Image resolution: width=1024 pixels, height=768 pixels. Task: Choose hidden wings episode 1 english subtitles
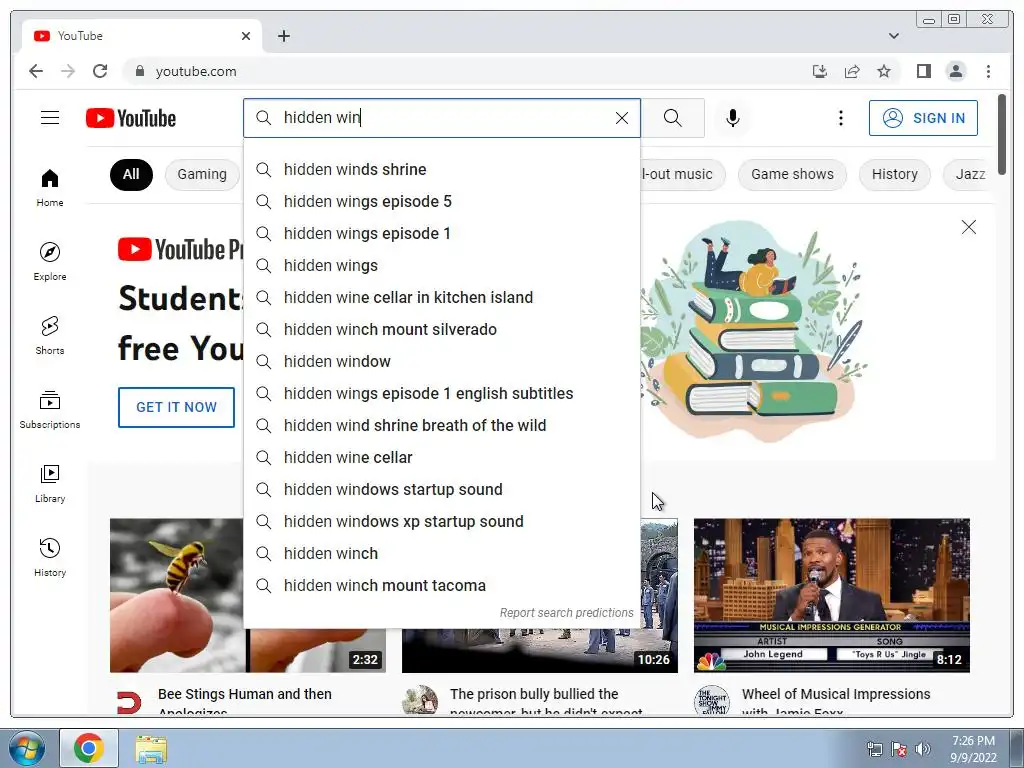(x=442, y=393)
